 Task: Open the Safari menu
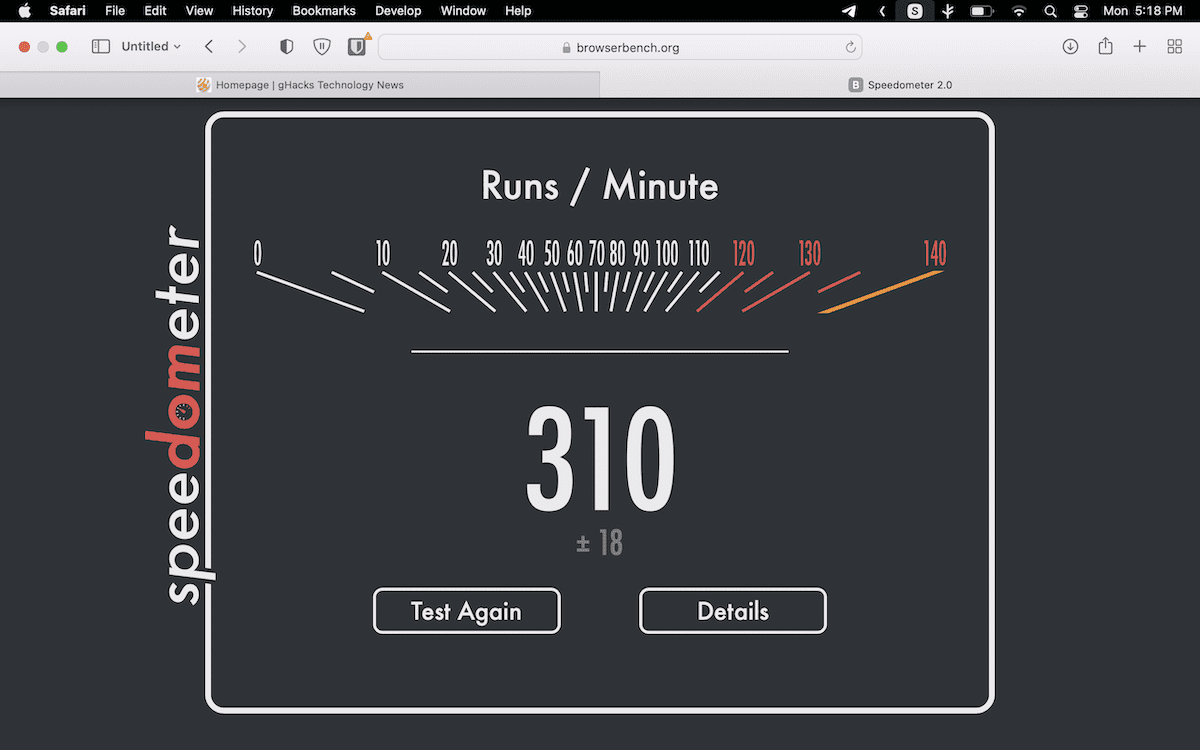pos(68,11)
